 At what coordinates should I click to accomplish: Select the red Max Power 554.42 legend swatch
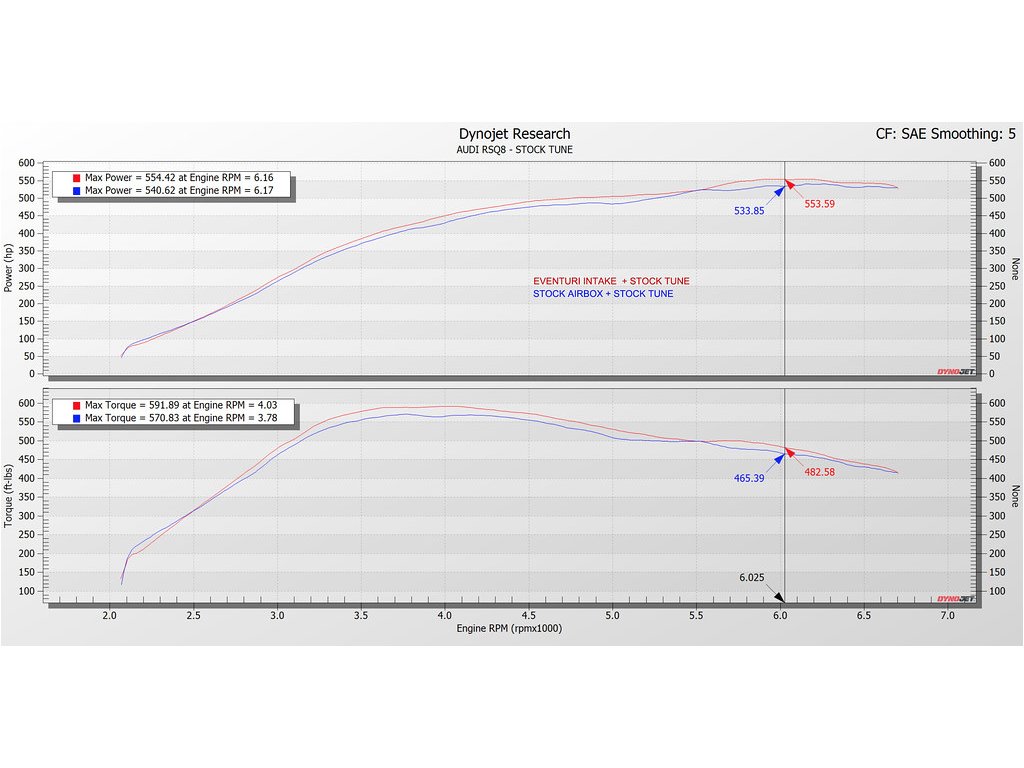click(77, 177)
